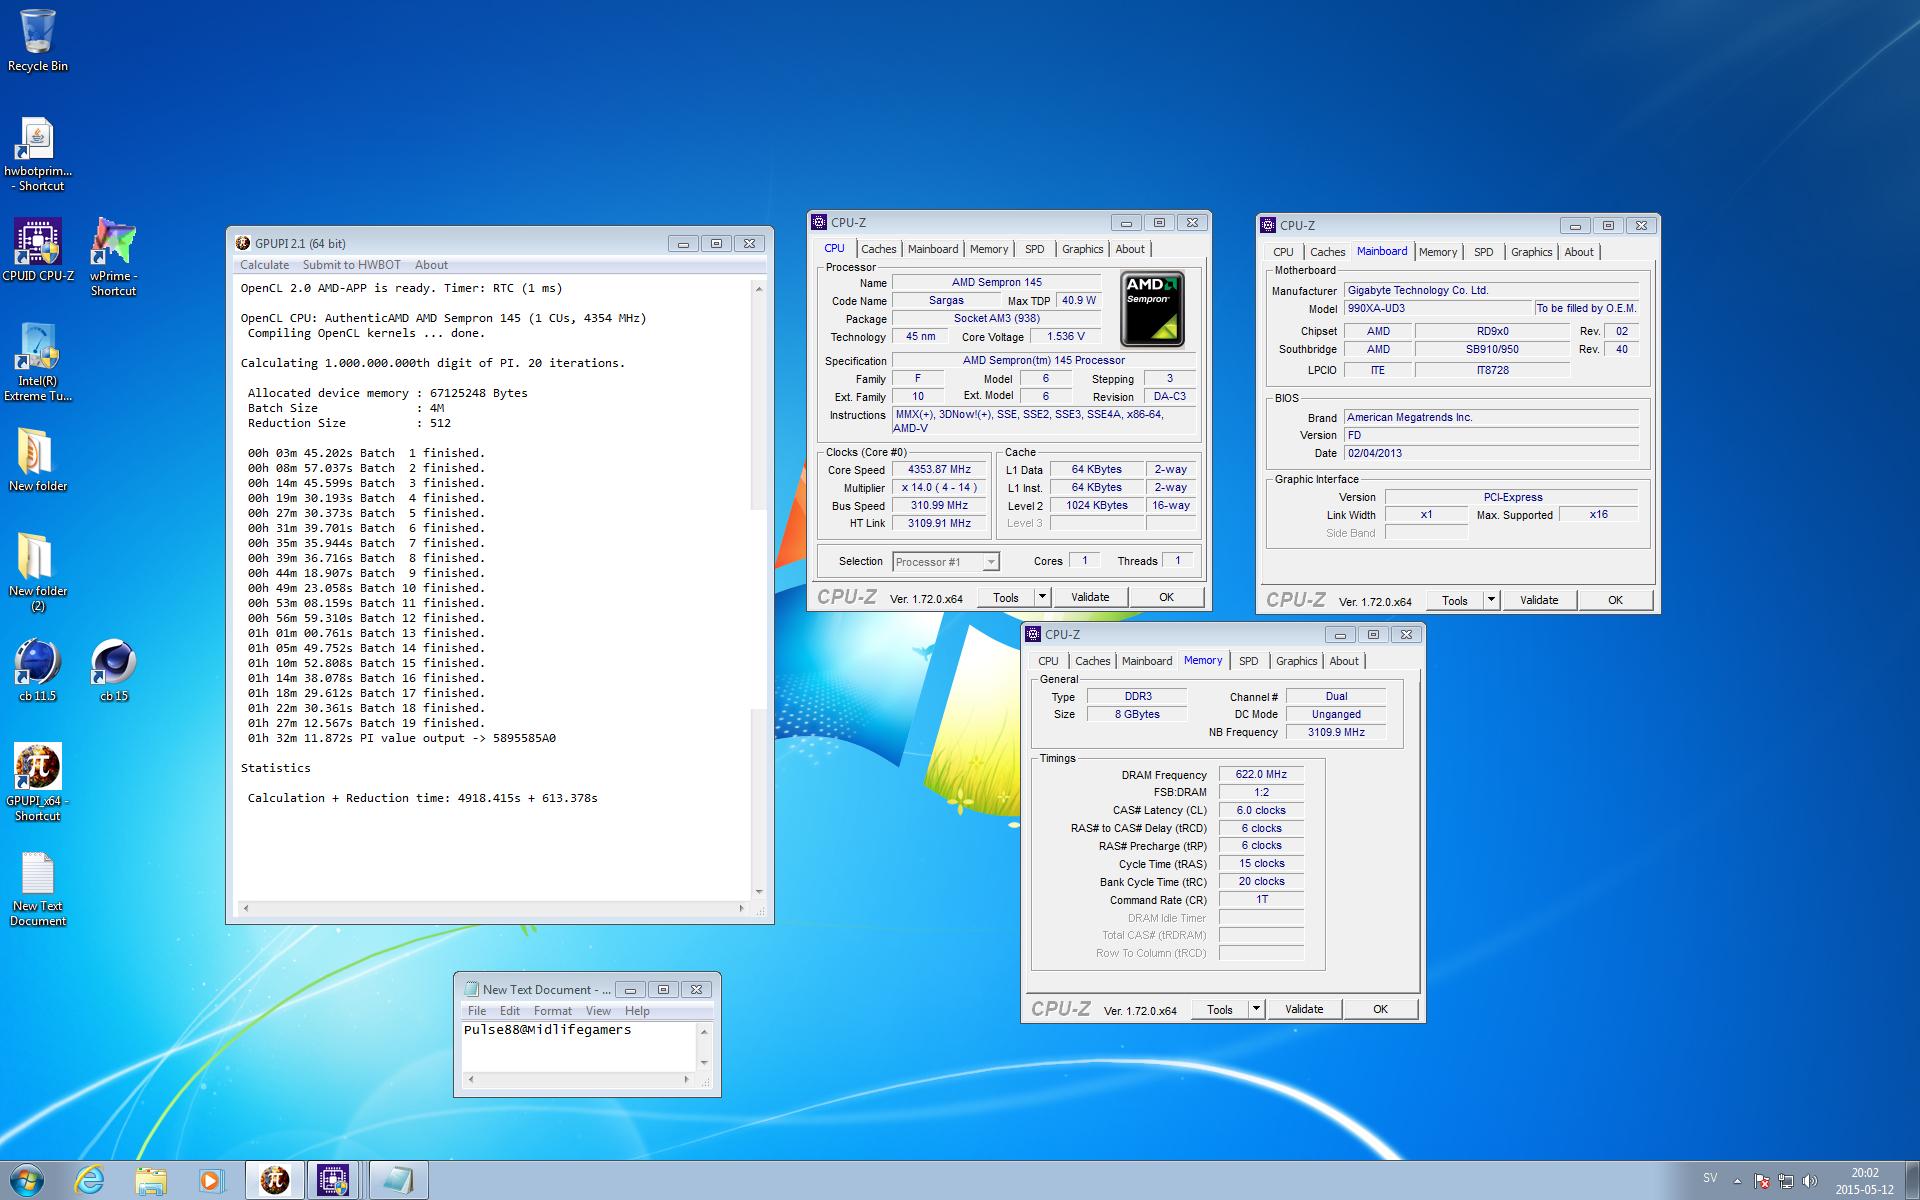Open the hwbotprime shortcut icon
Screen dimensions: 1920x1200
(38, 155)
